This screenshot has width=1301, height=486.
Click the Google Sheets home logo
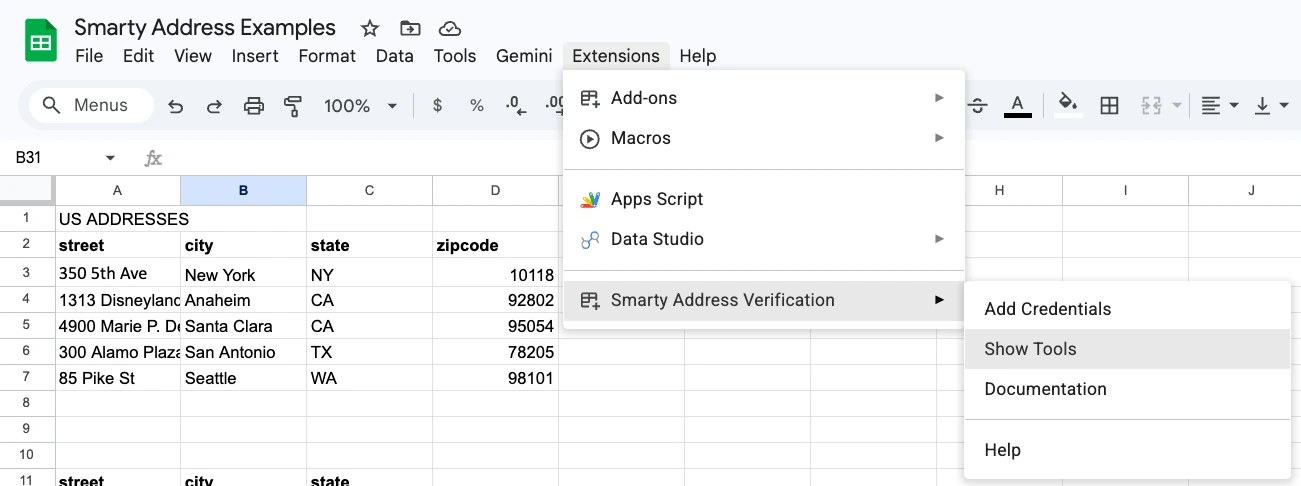tap(41, 42)
